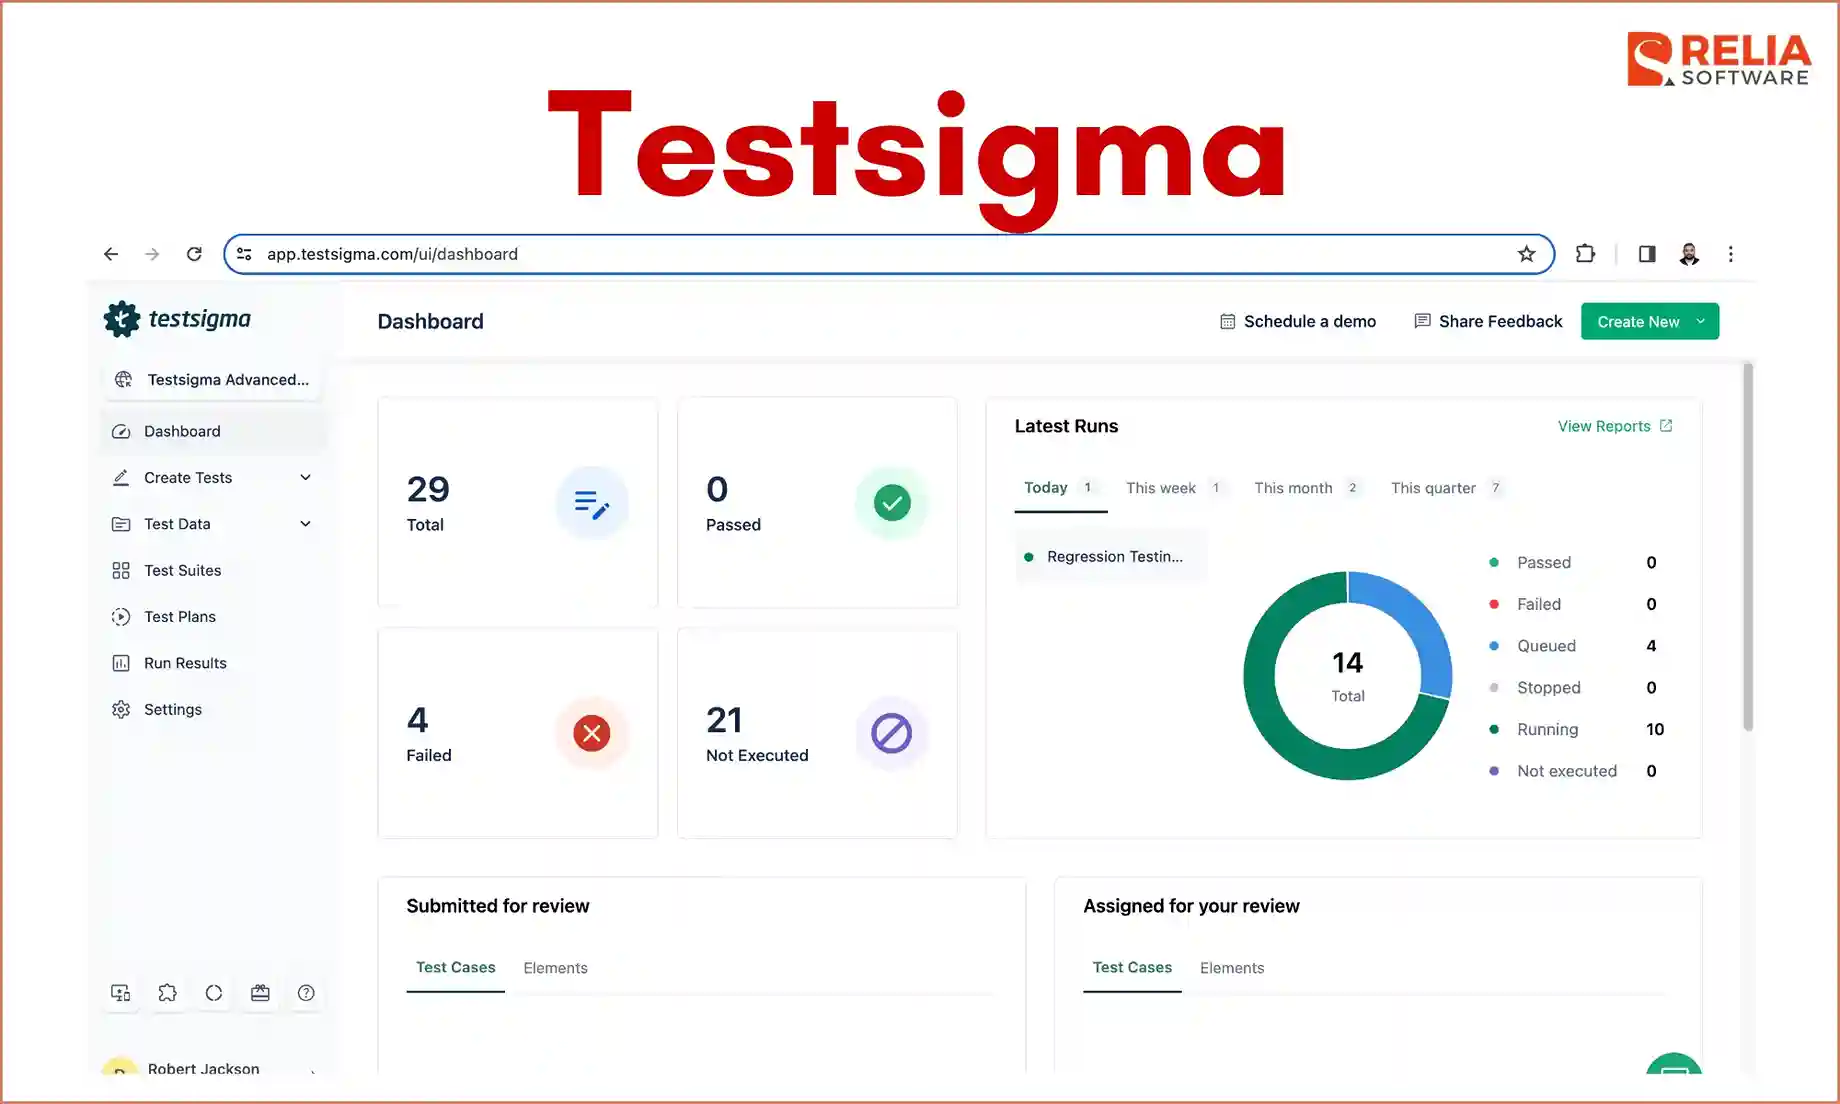This screenshot has width=1840, height=1104.
Task: Open Test Plans via its play icon
Action: 121,616
